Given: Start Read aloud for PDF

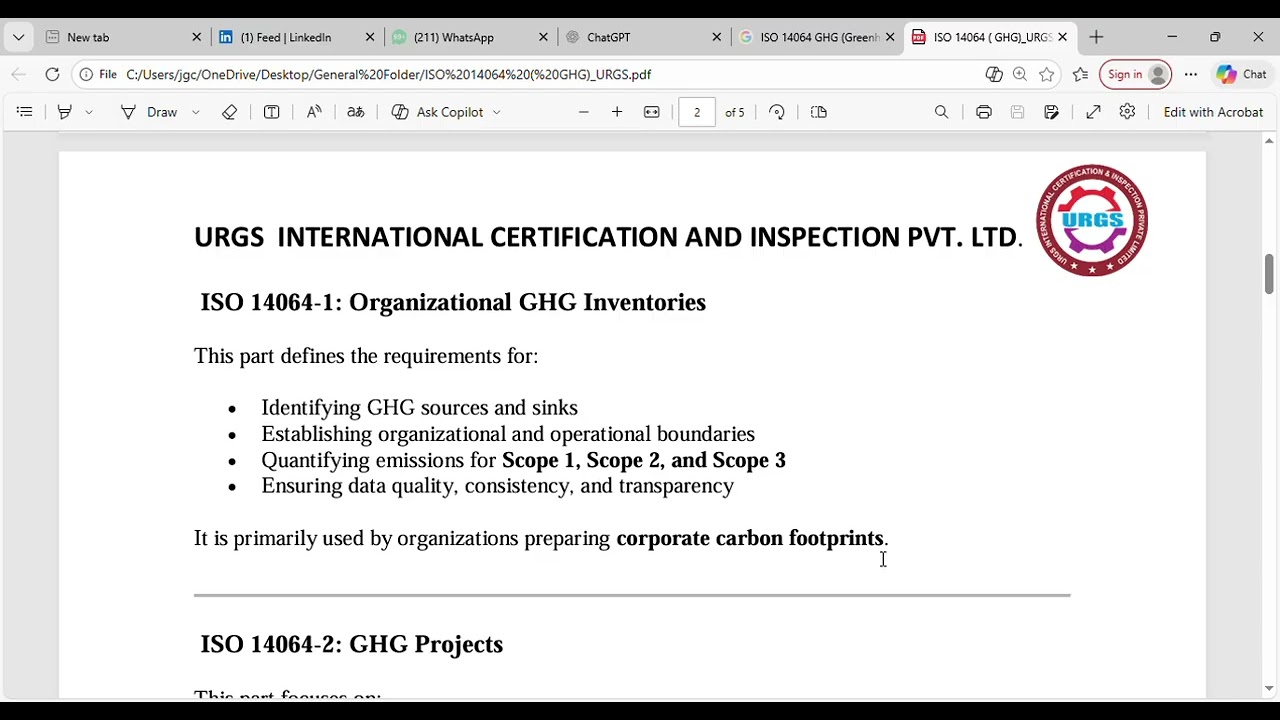Looking at the screenshot, I should pyautogui.click(x=314, y=112).
